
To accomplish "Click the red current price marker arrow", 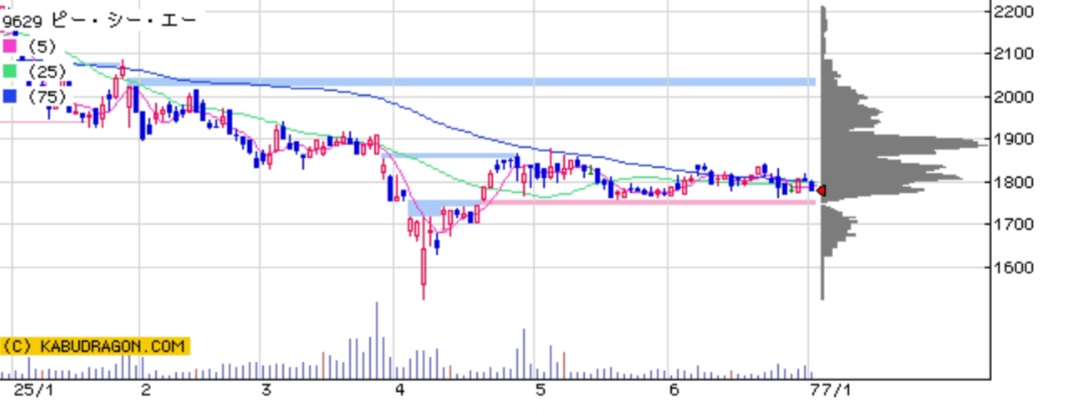I will point(820,190).
